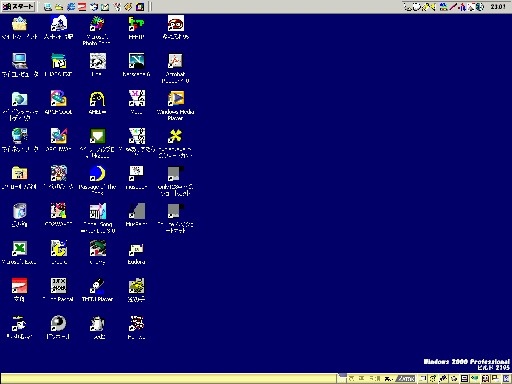Launch the Microsoft Excel shortcut
This screenshot has height=384, width=512.
click(x=19, y=249)
